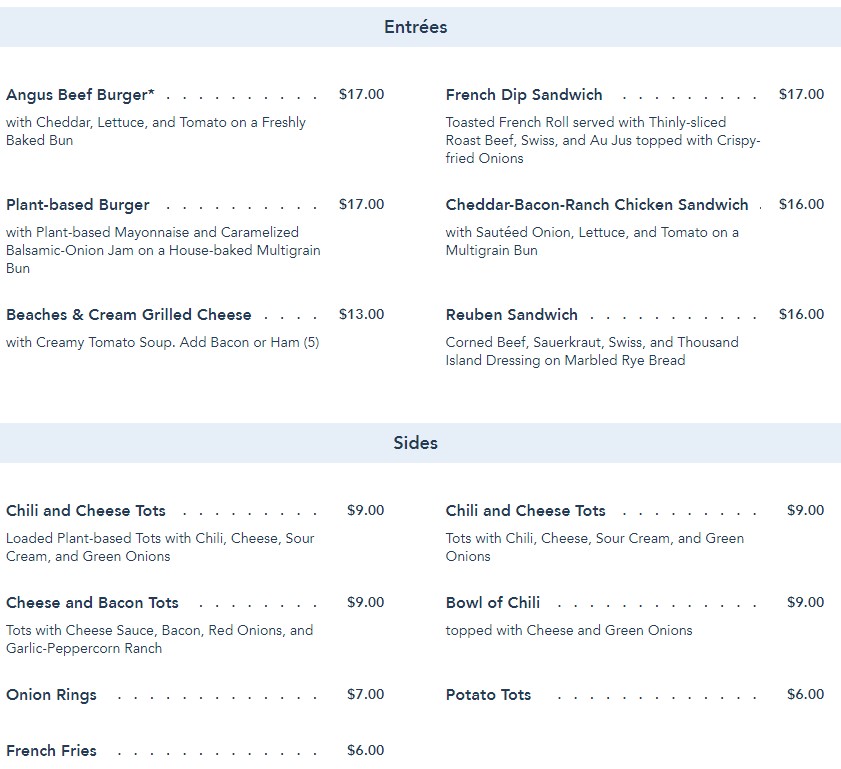Click the Reuben Sandwich description text
The image size is (841, 769).
(592, 351)
